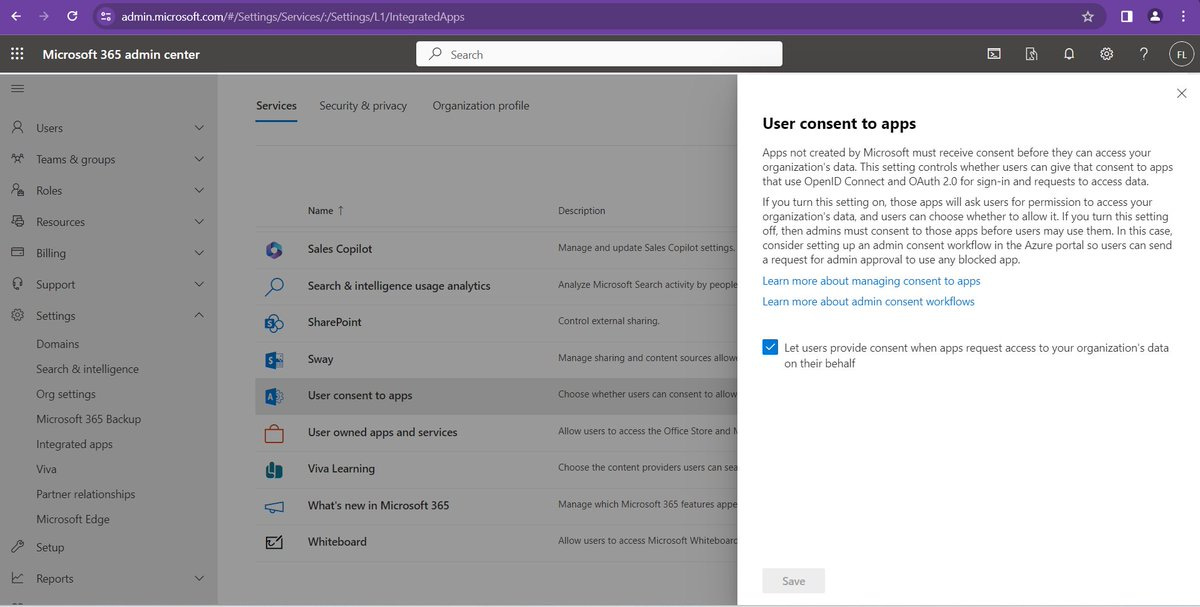Click the download mobile app icon in header

[x=1031, y=54]
